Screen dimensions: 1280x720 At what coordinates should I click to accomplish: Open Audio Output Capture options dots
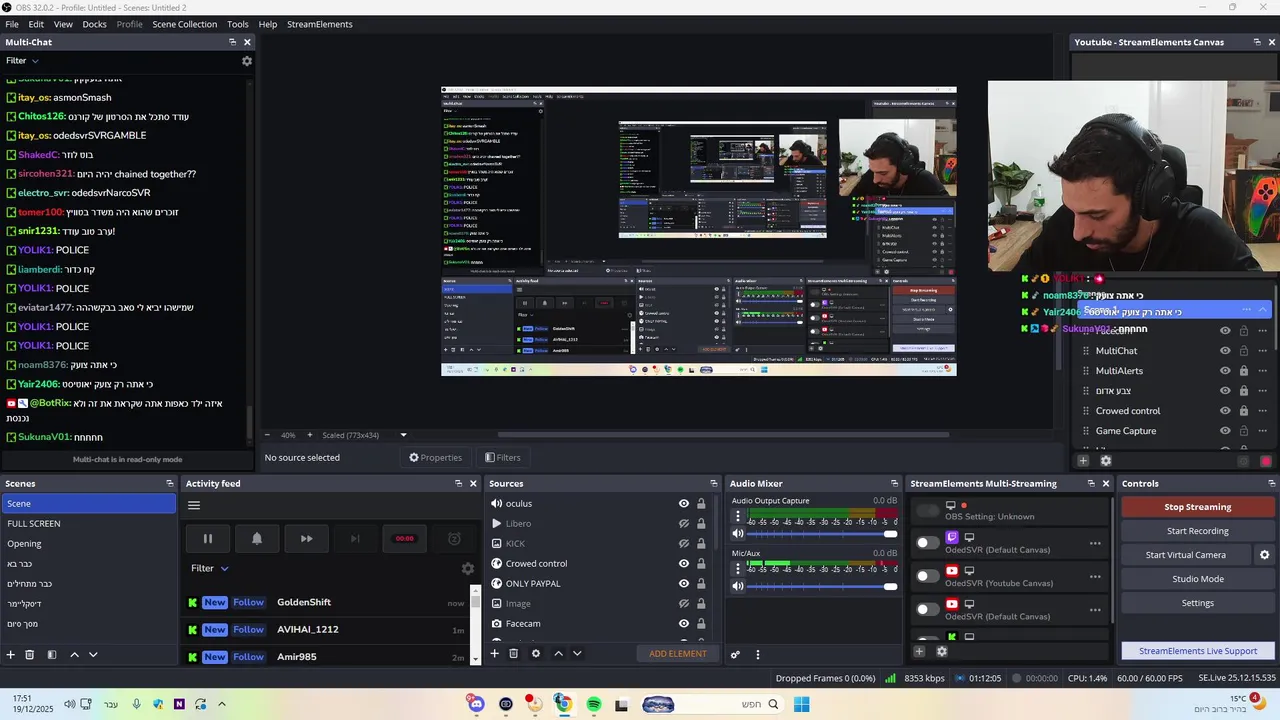(x=738, y=517)
